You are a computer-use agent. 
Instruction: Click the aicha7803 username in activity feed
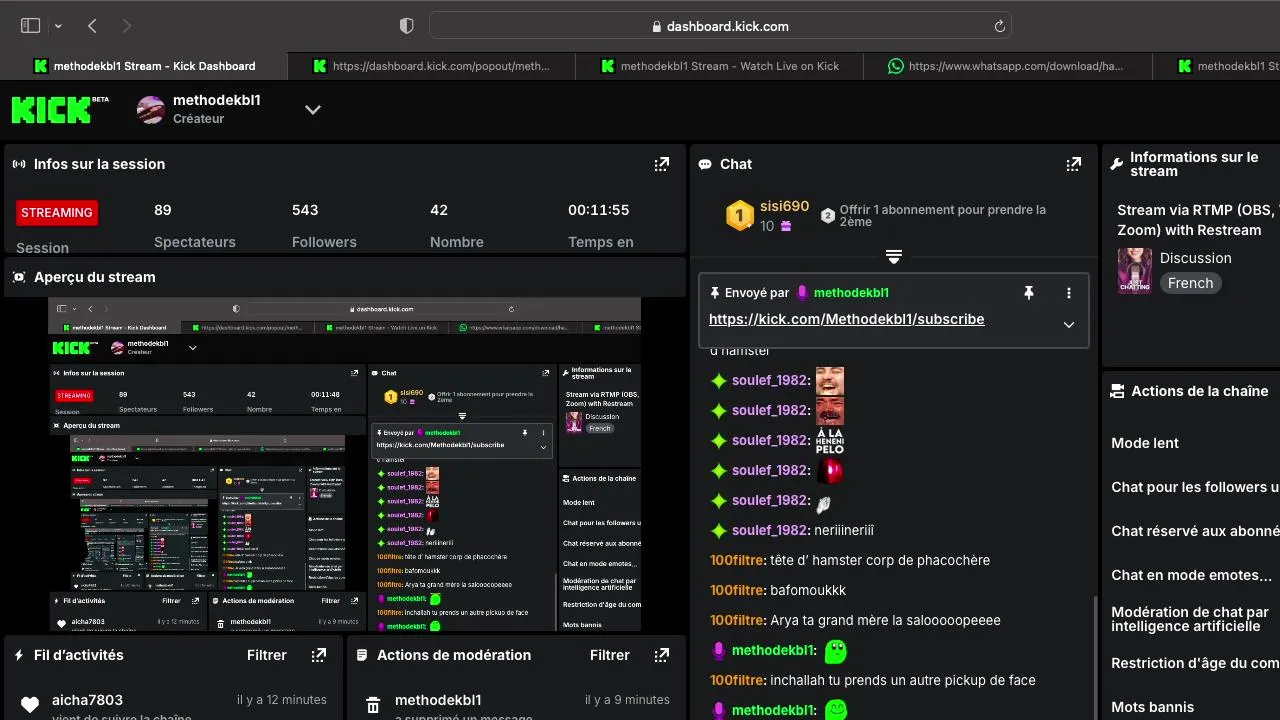point(86,700)
